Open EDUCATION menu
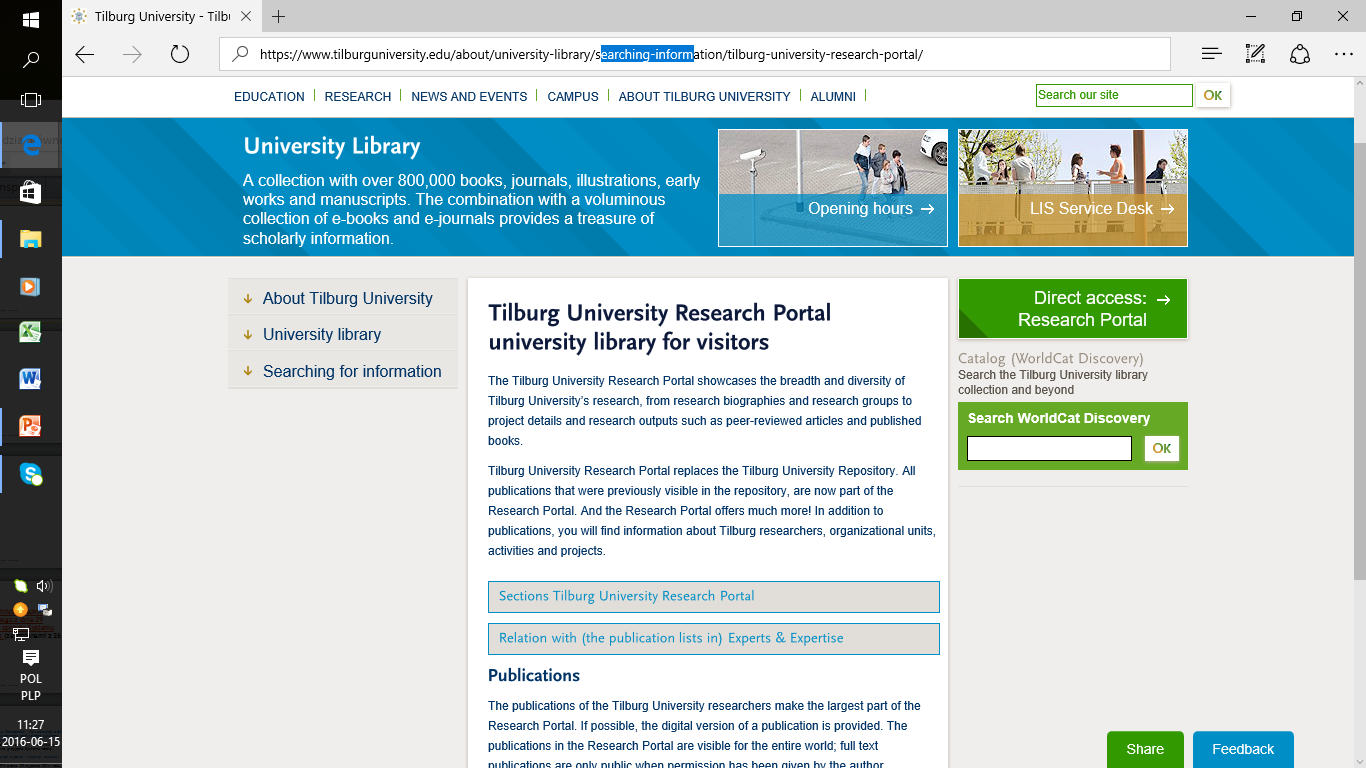The height and width of the screenshot is (768, 1366). point(269,96)
